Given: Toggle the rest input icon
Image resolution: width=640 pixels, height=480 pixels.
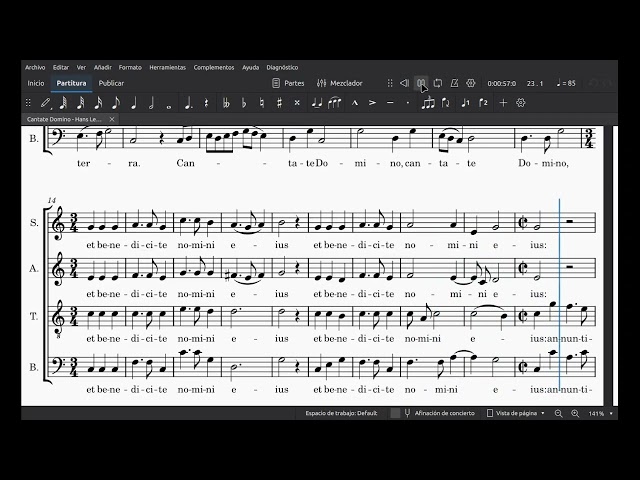Looking at the screenshot, I should pos(206,103).
